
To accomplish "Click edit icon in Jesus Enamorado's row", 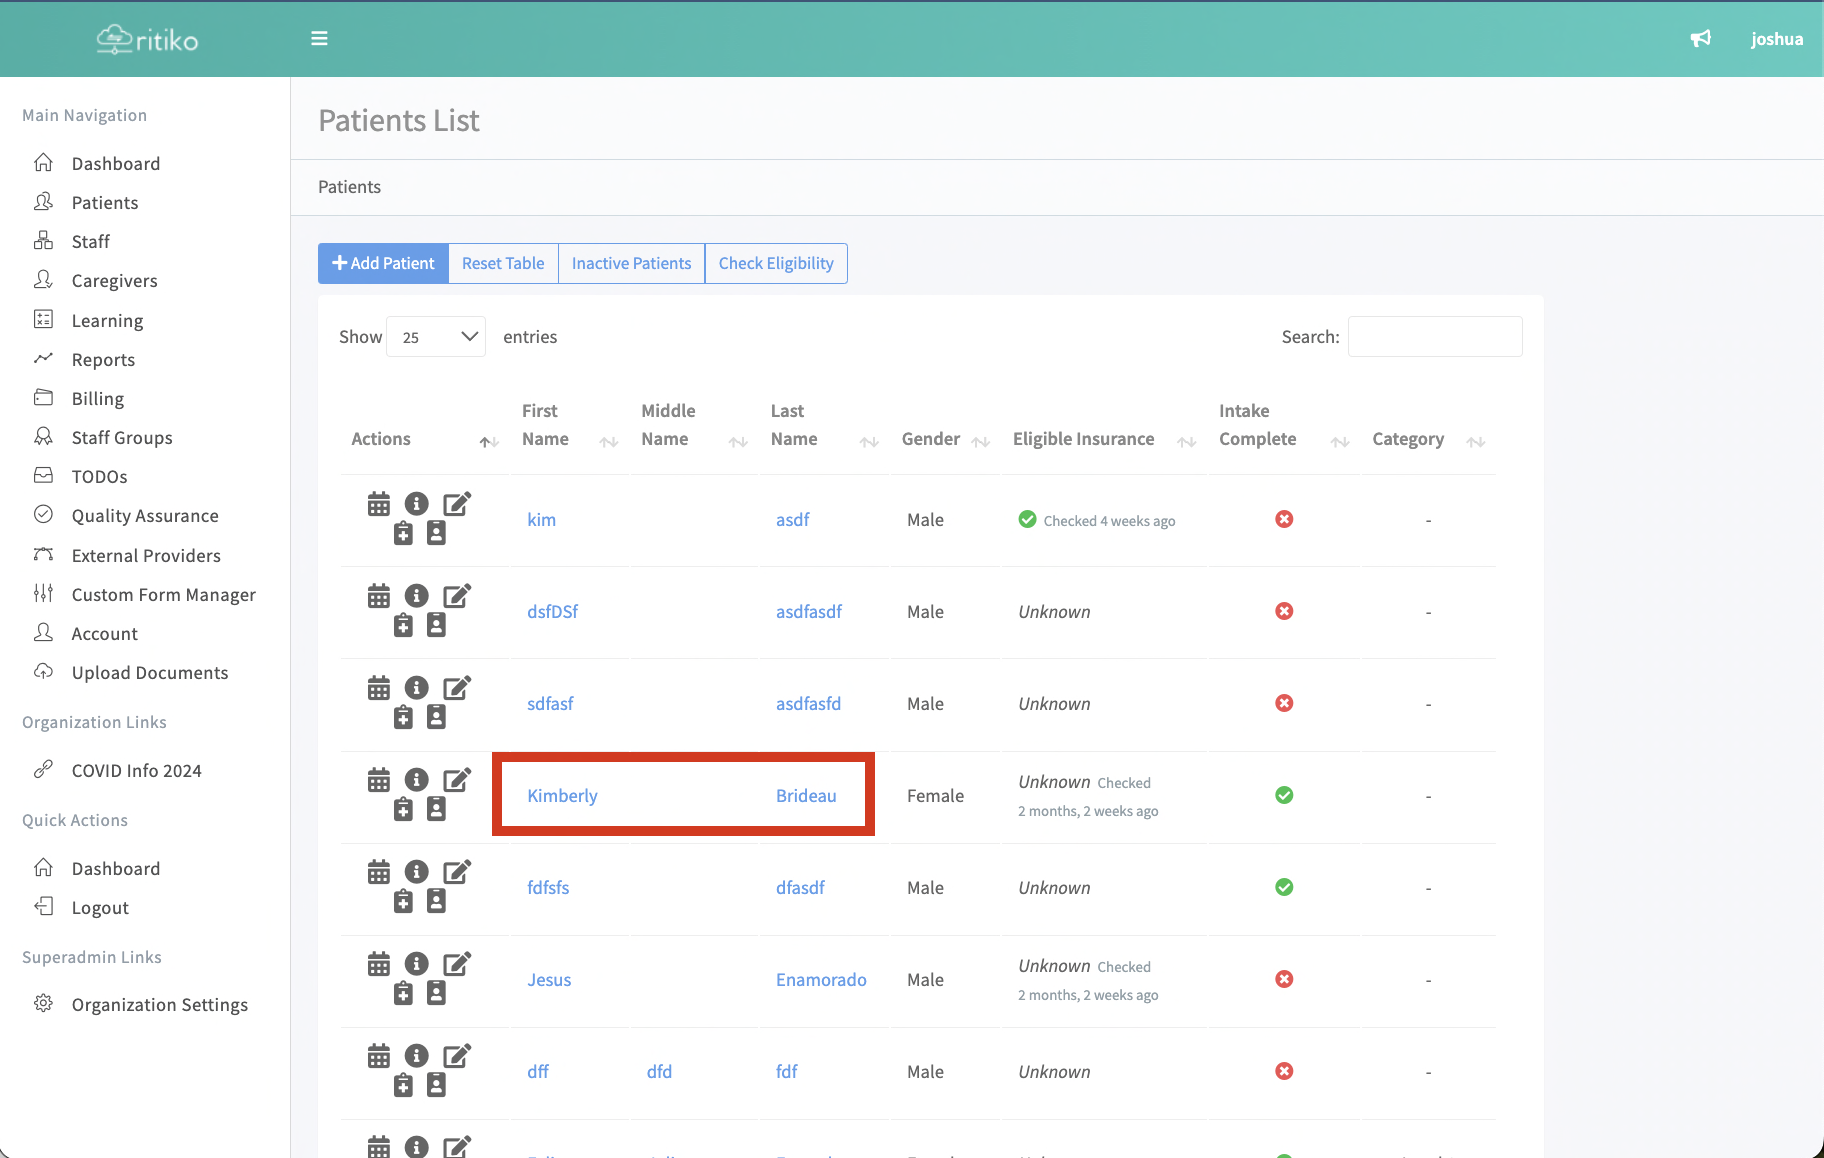I will coord(457,964).
